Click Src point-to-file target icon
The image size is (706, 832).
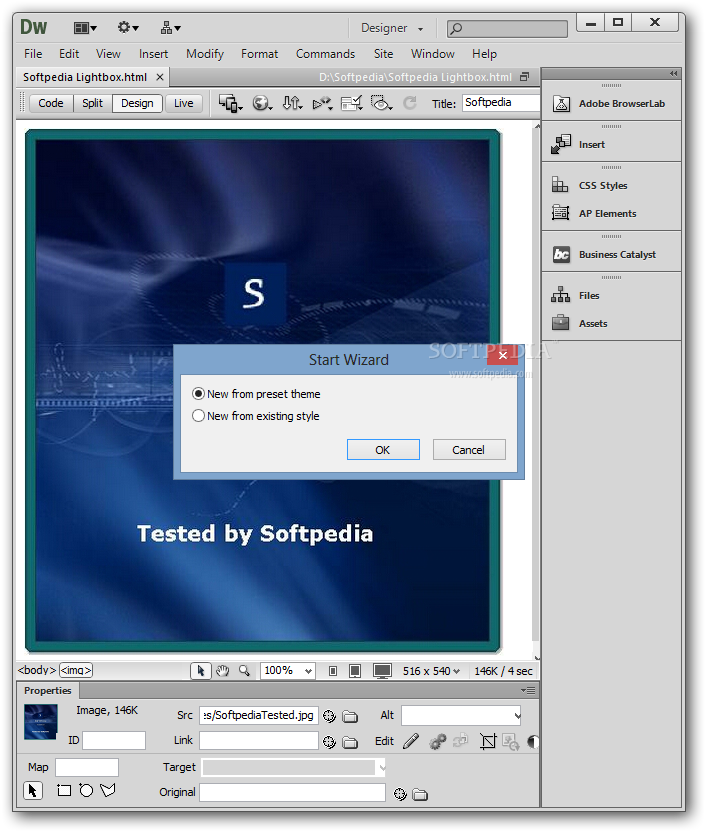tap(329, 716)
